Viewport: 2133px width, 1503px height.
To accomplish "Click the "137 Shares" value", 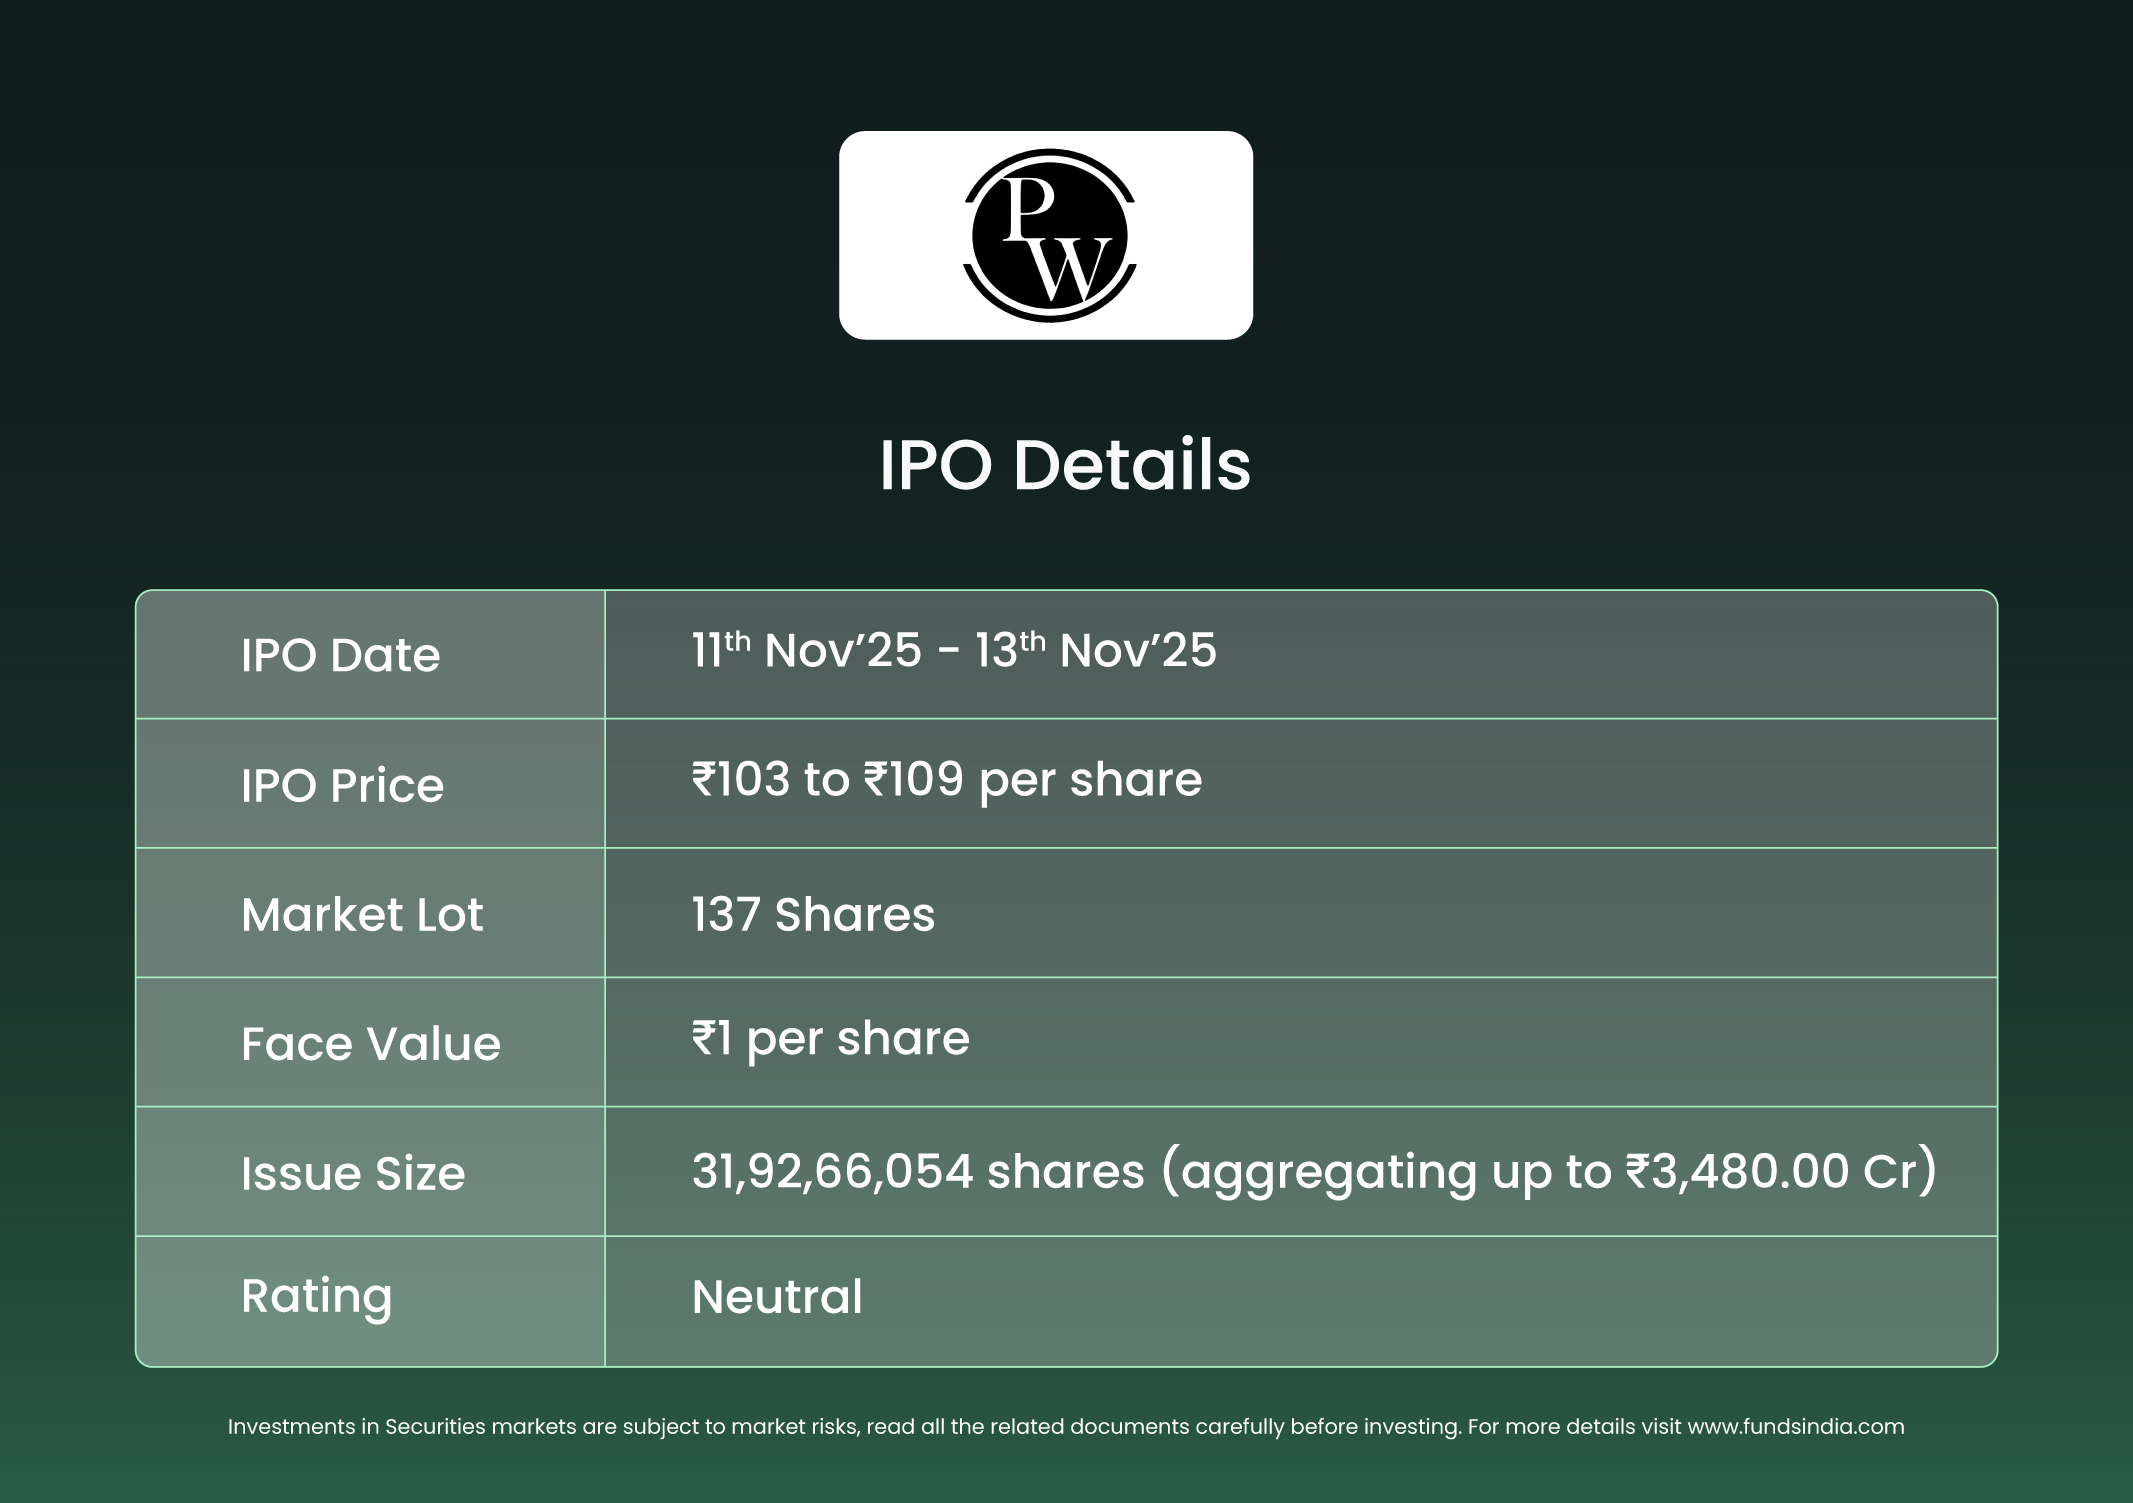I will [813, 914].
